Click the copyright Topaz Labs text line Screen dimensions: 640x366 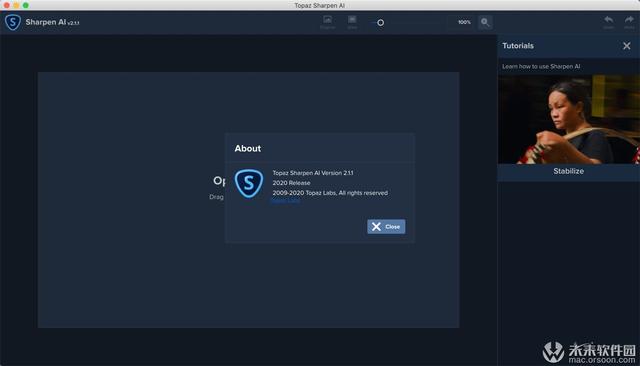click(x=330, y=193)
